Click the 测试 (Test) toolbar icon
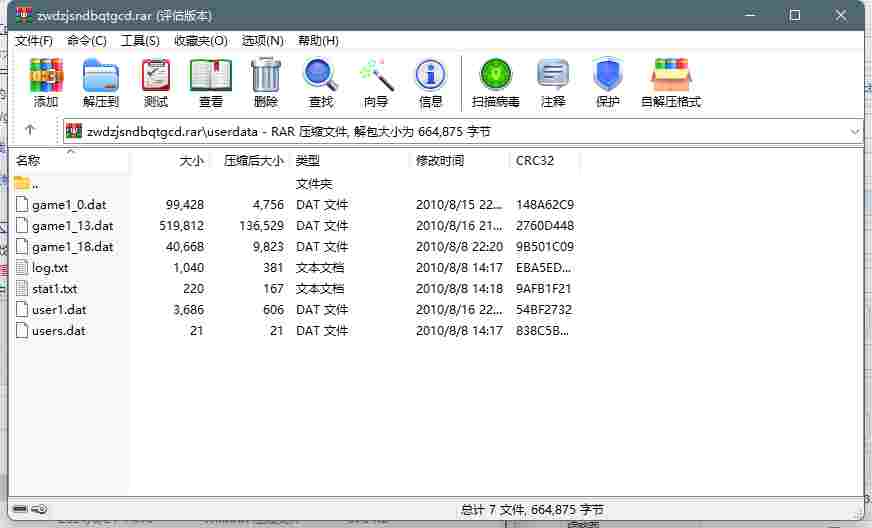The height and width of the screenshot is (528, 872). (x=156, y=75)
